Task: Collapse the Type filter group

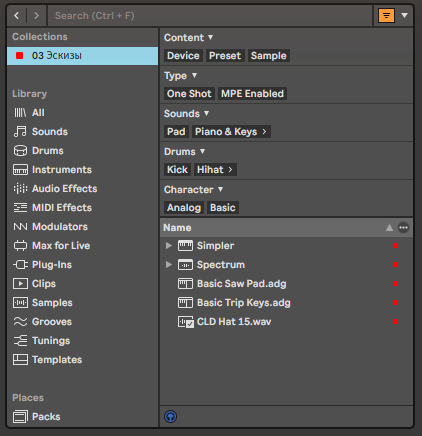Action: pos(194,75)
